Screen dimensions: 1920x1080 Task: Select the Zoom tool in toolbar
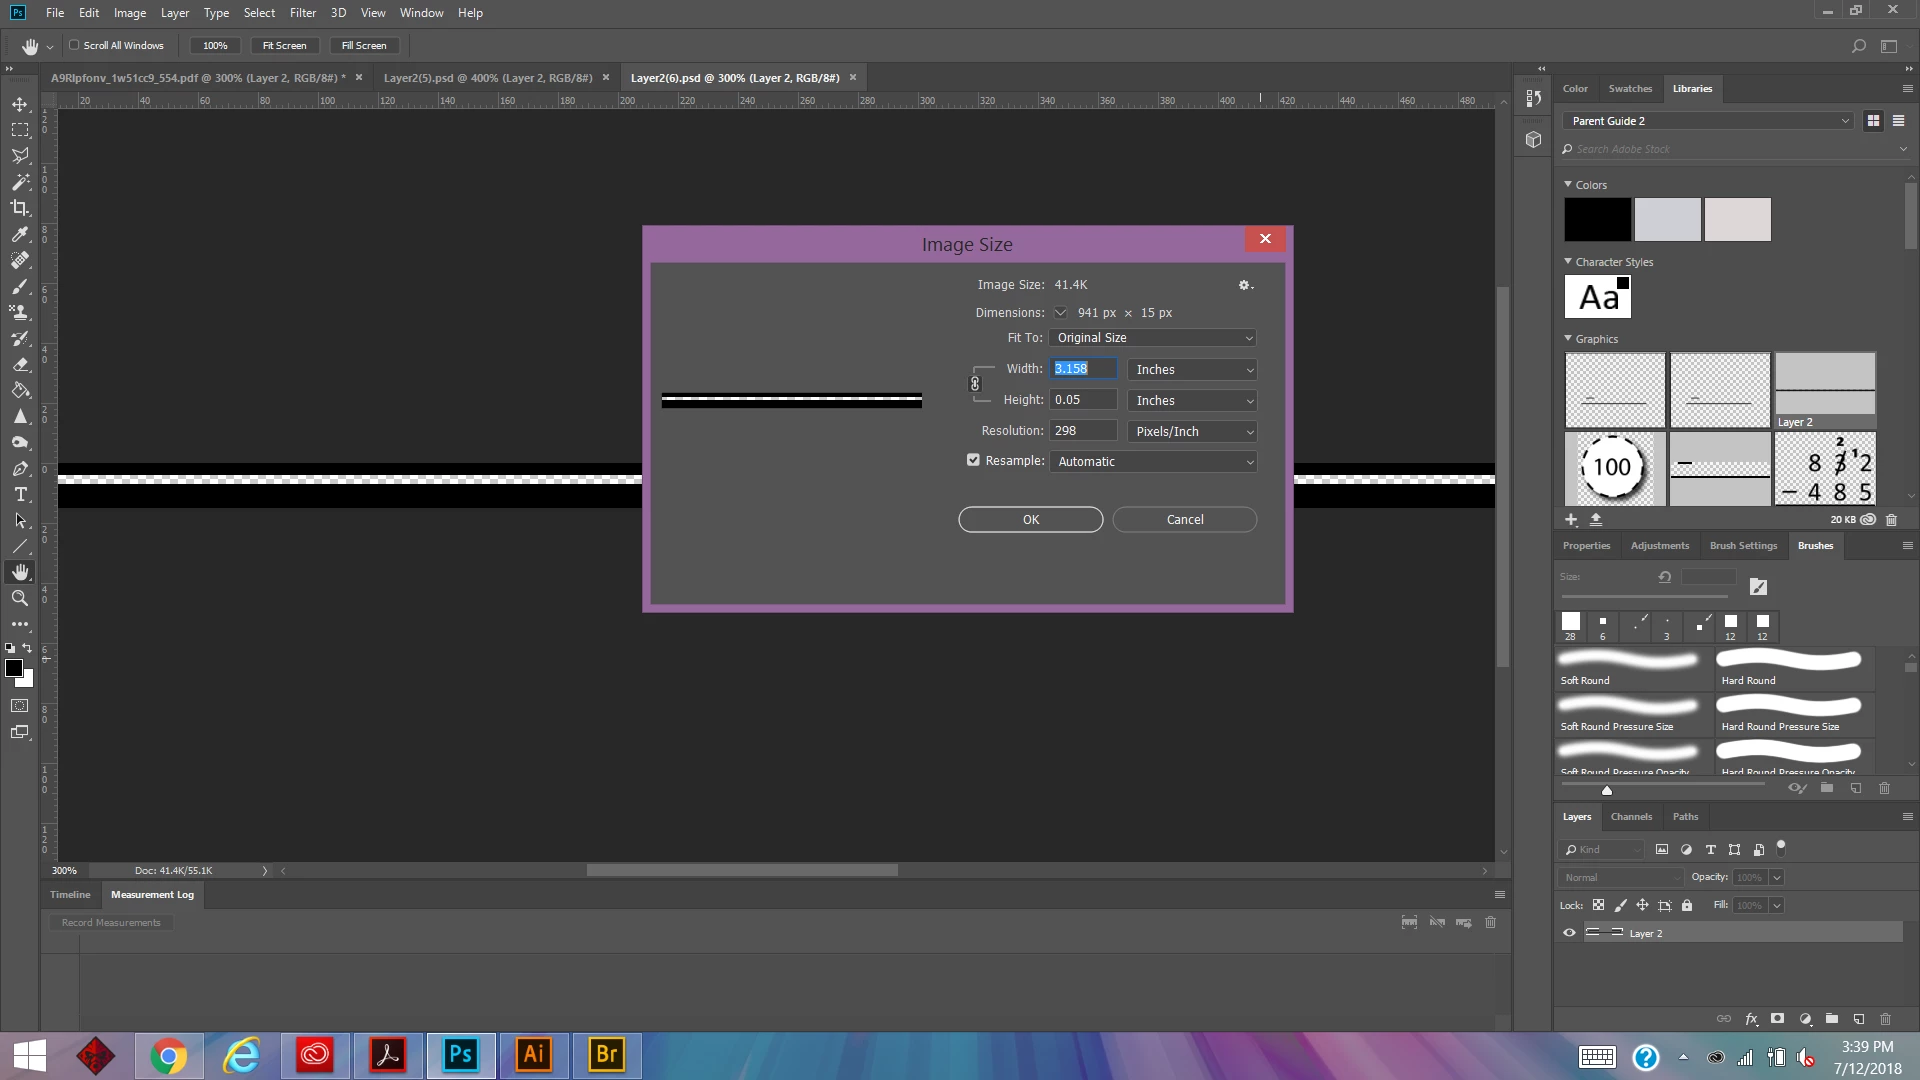tap(20, 598)
